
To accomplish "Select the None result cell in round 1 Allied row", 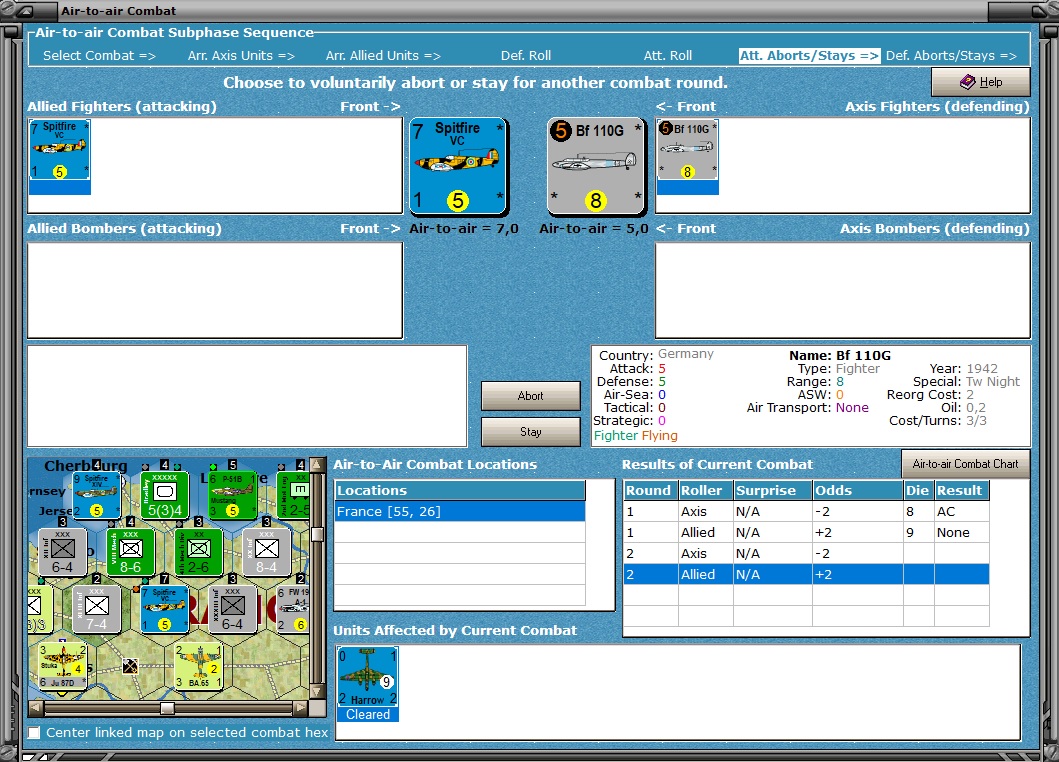I will [962, 532].
